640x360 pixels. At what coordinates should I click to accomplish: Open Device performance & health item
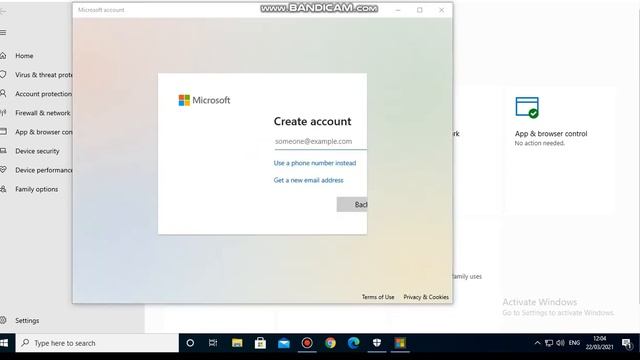point(44,170)
